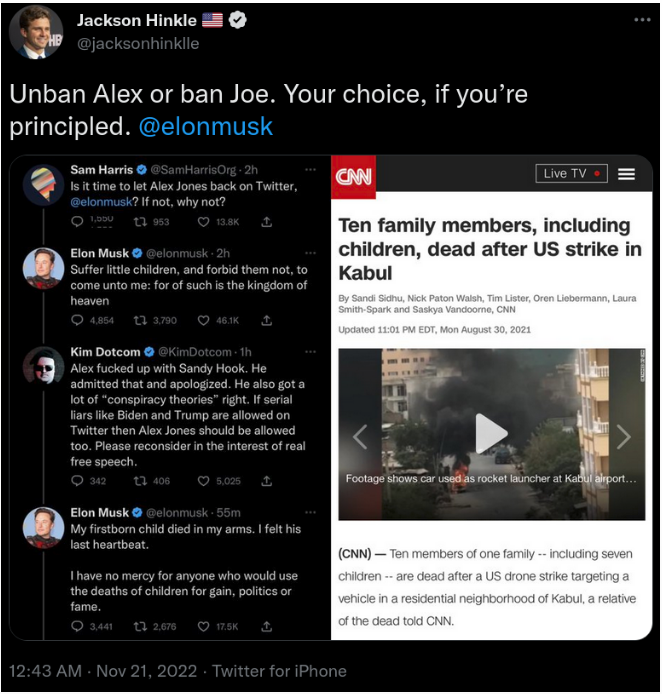Screen dimensions: 662x694
Task: Click reply icon with 3,441 replies
Action: pos(78,627)
